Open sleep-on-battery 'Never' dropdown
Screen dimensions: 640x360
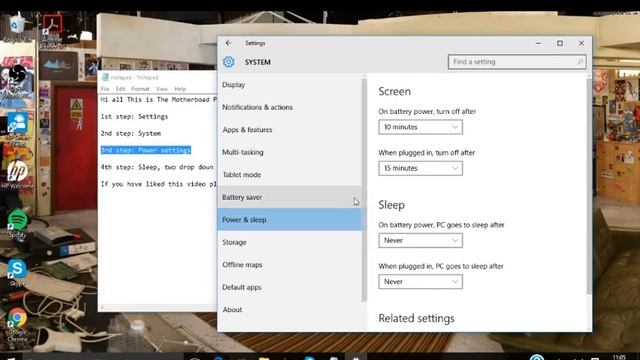(x=420, y=240)
